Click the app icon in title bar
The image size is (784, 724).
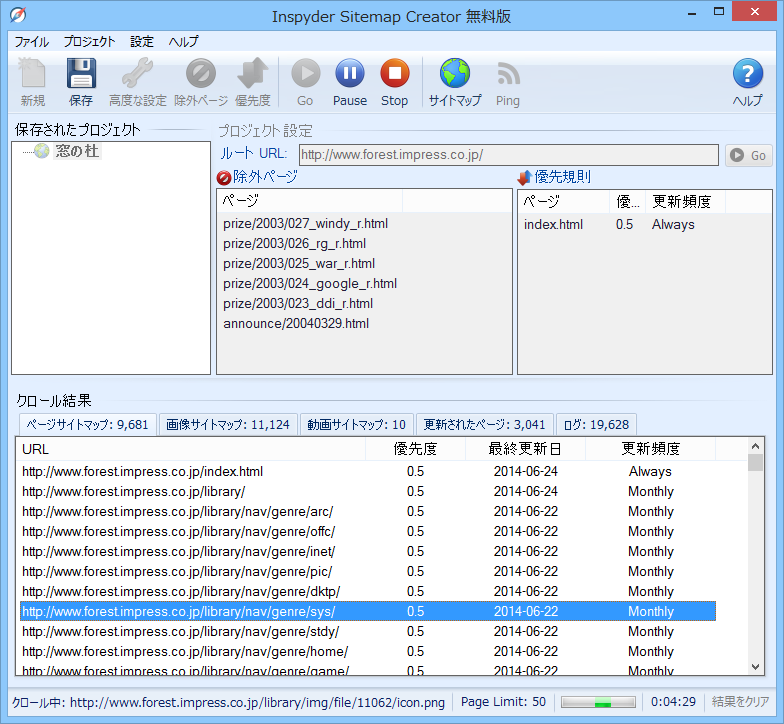(18, 15)
